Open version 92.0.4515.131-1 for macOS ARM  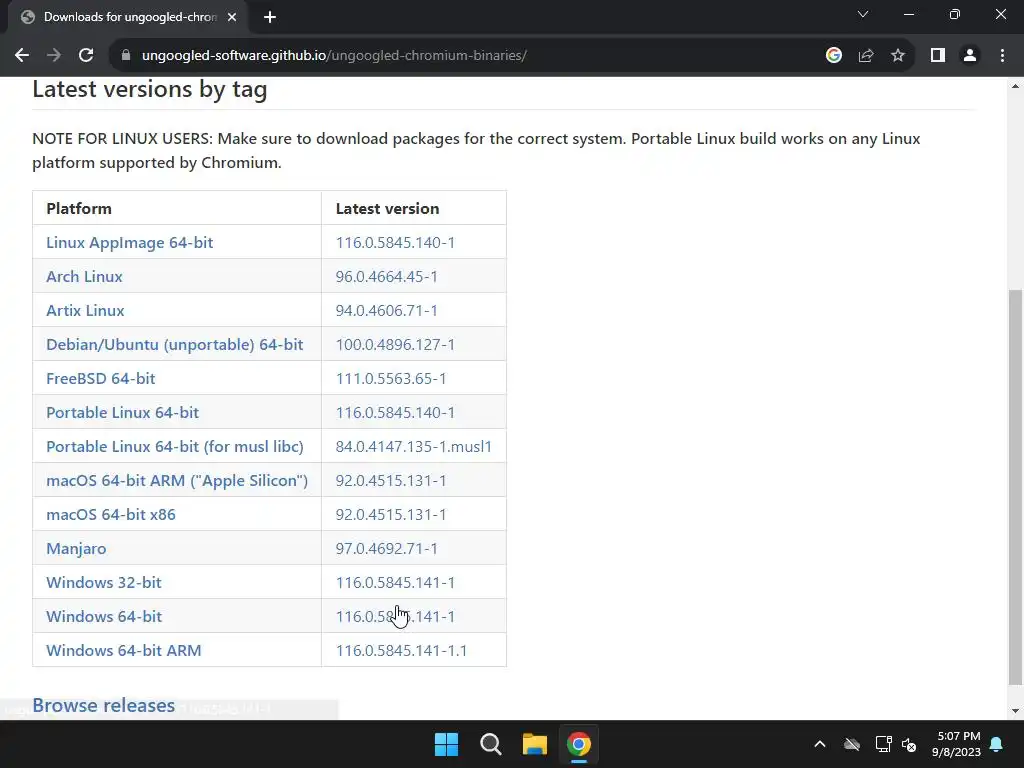(391, 480)
